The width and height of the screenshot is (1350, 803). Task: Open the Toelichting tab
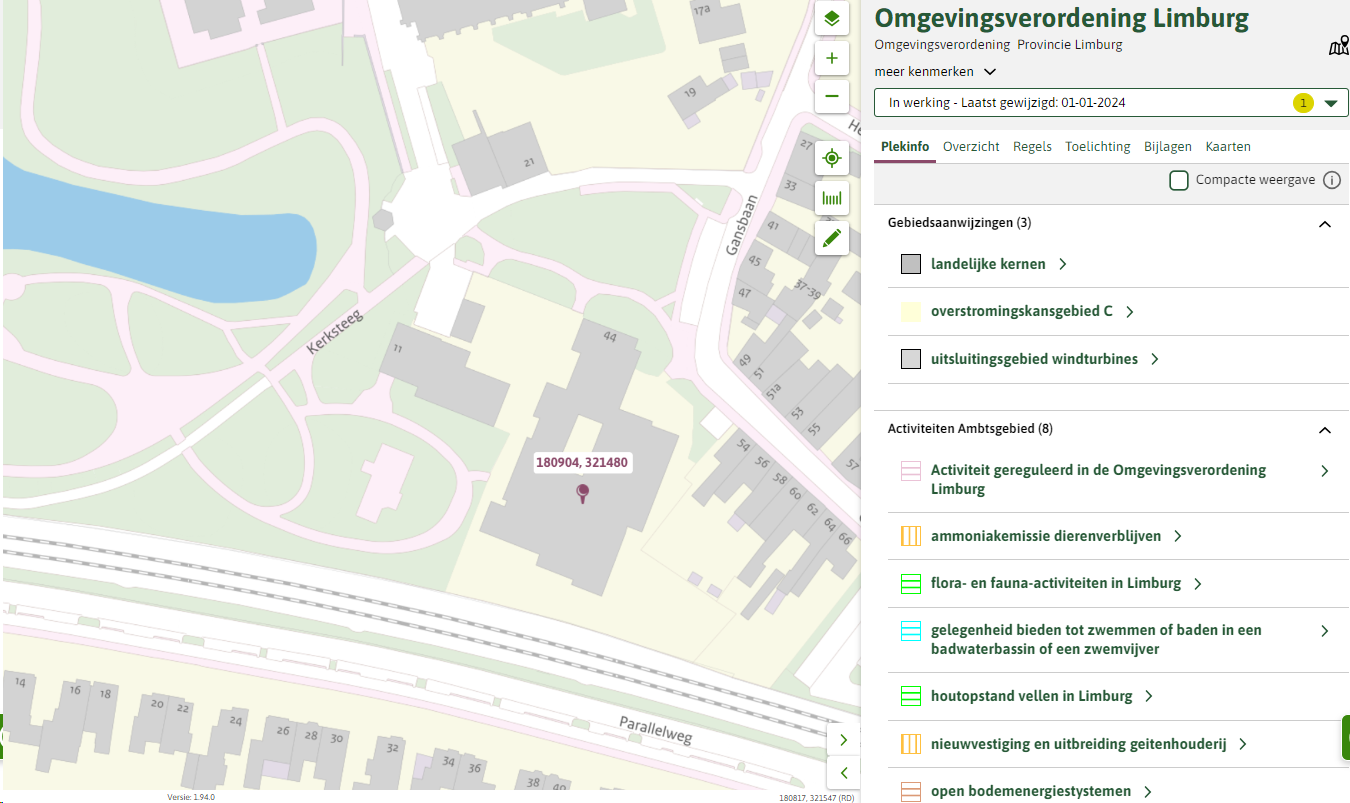(1098, 147)
